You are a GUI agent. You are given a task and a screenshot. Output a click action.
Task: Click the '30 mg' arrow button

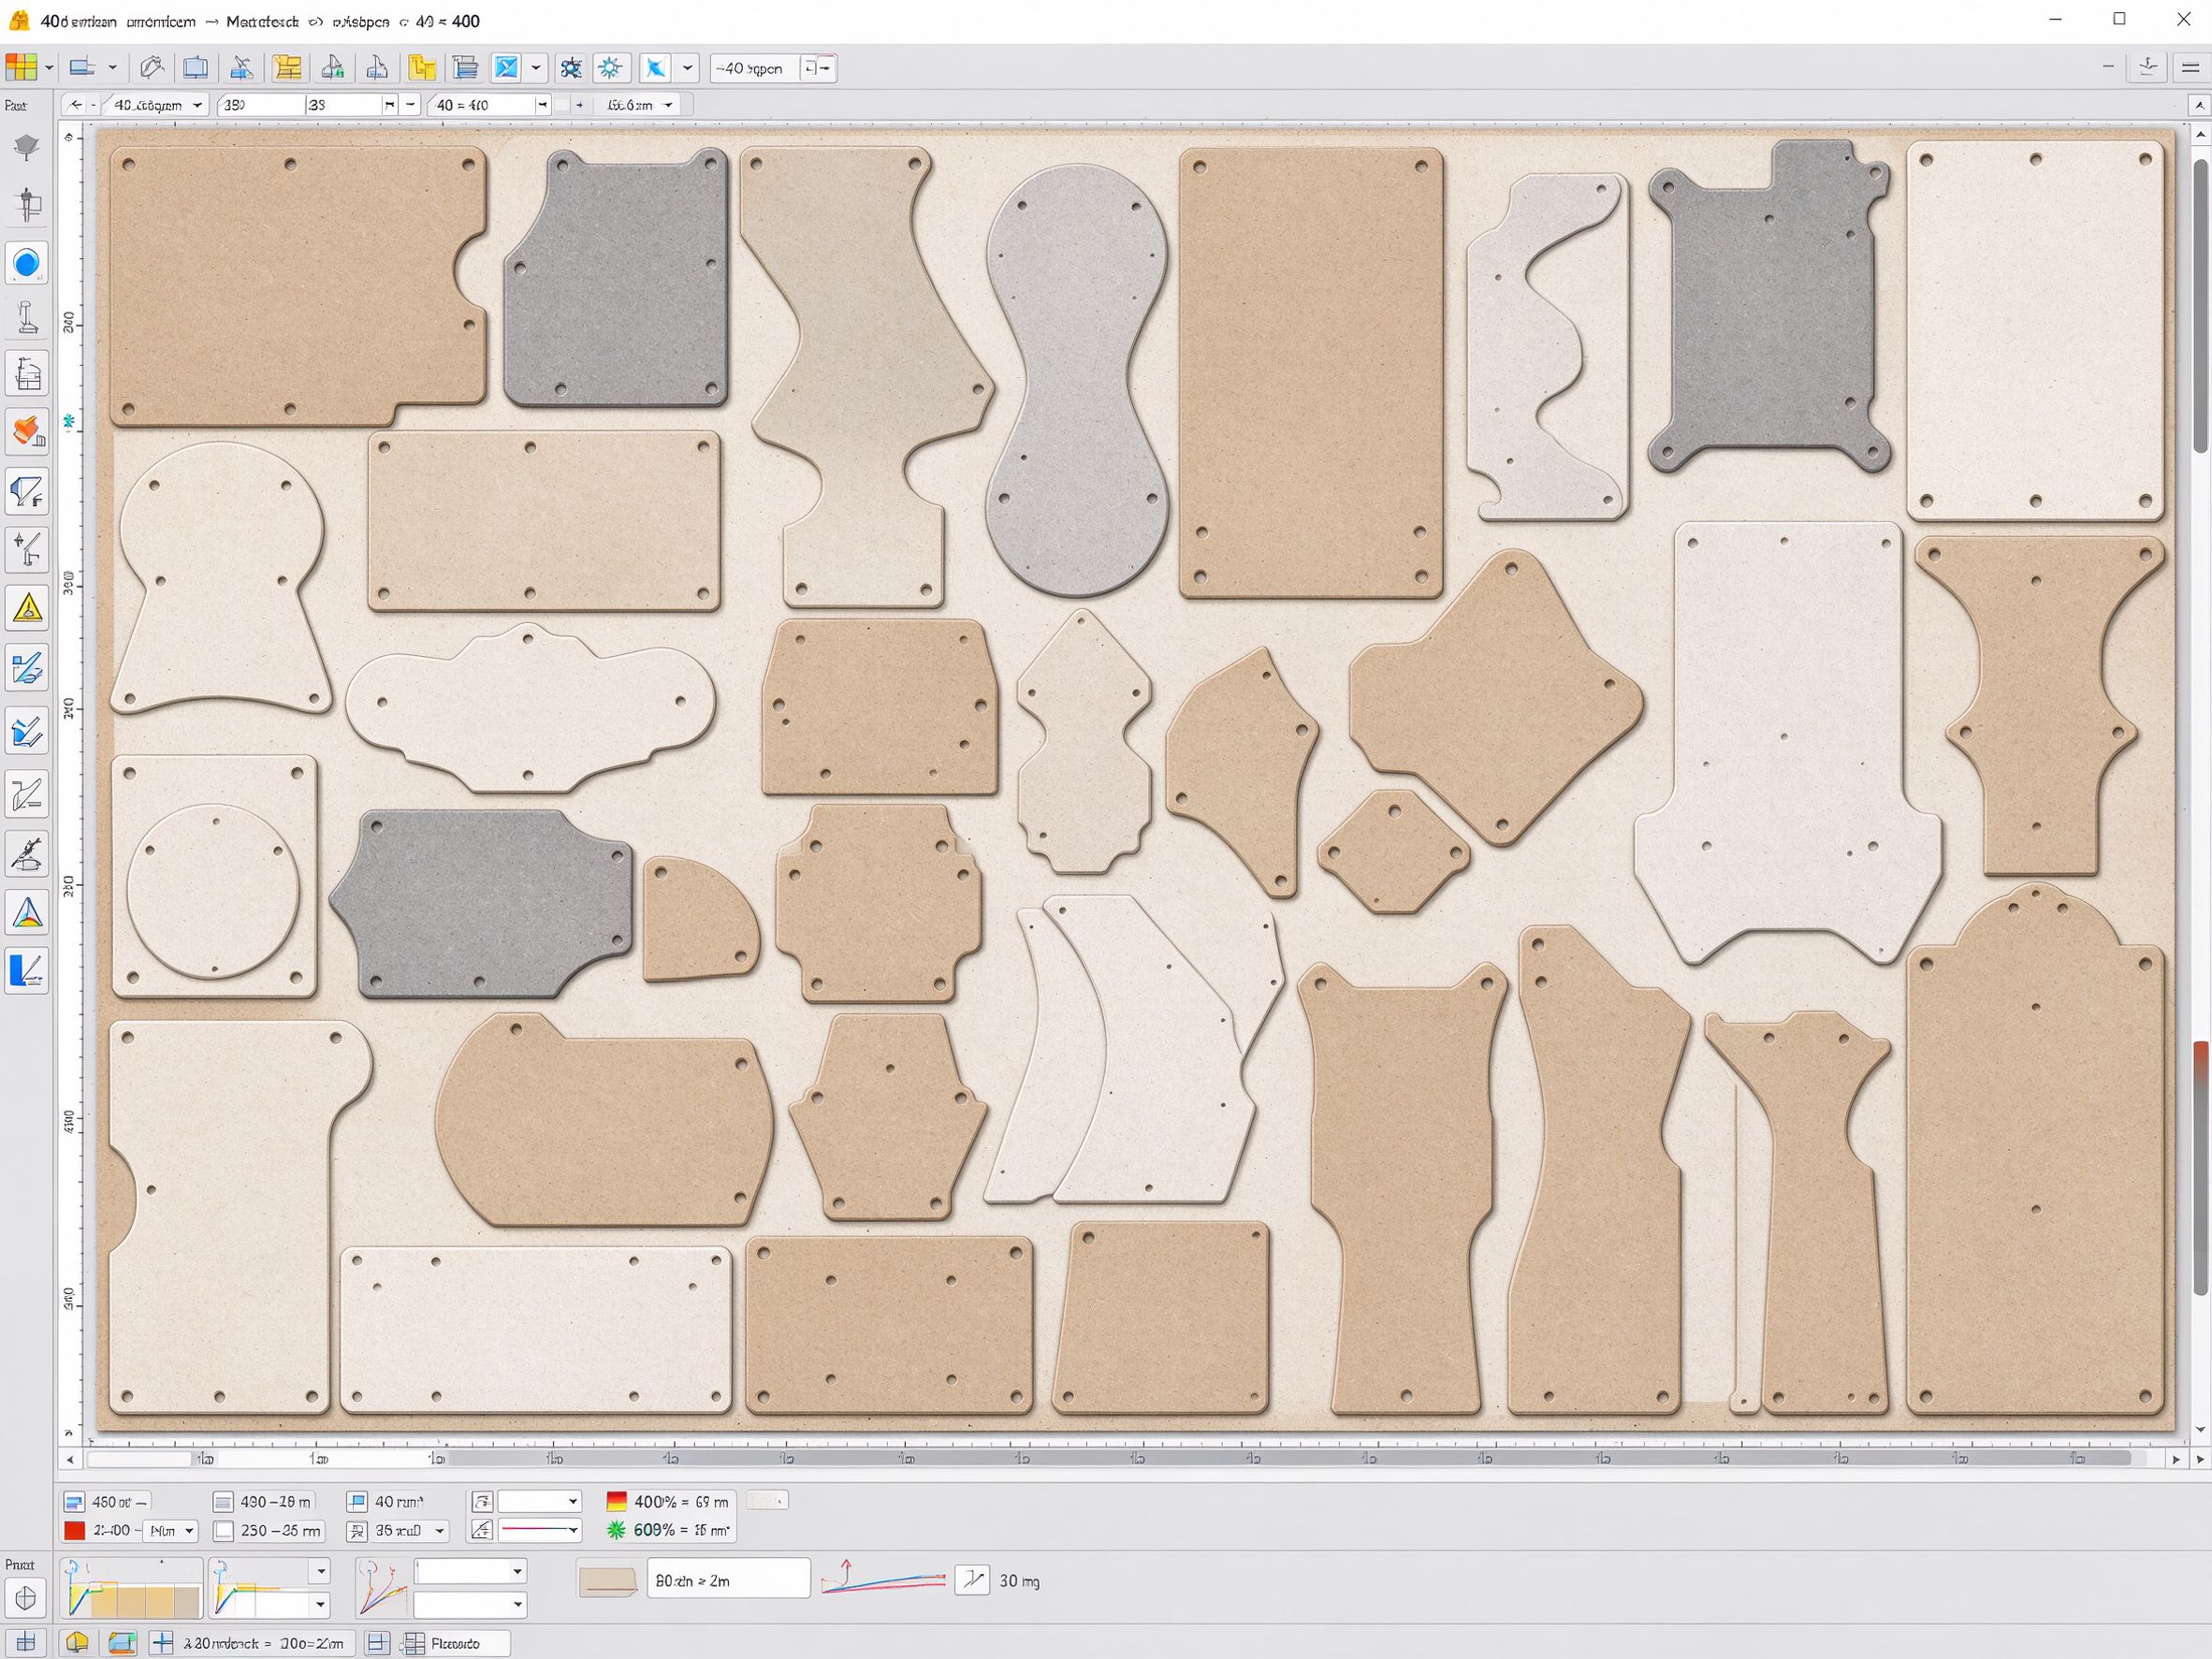pyautogui.click(x=972, y=1580)
